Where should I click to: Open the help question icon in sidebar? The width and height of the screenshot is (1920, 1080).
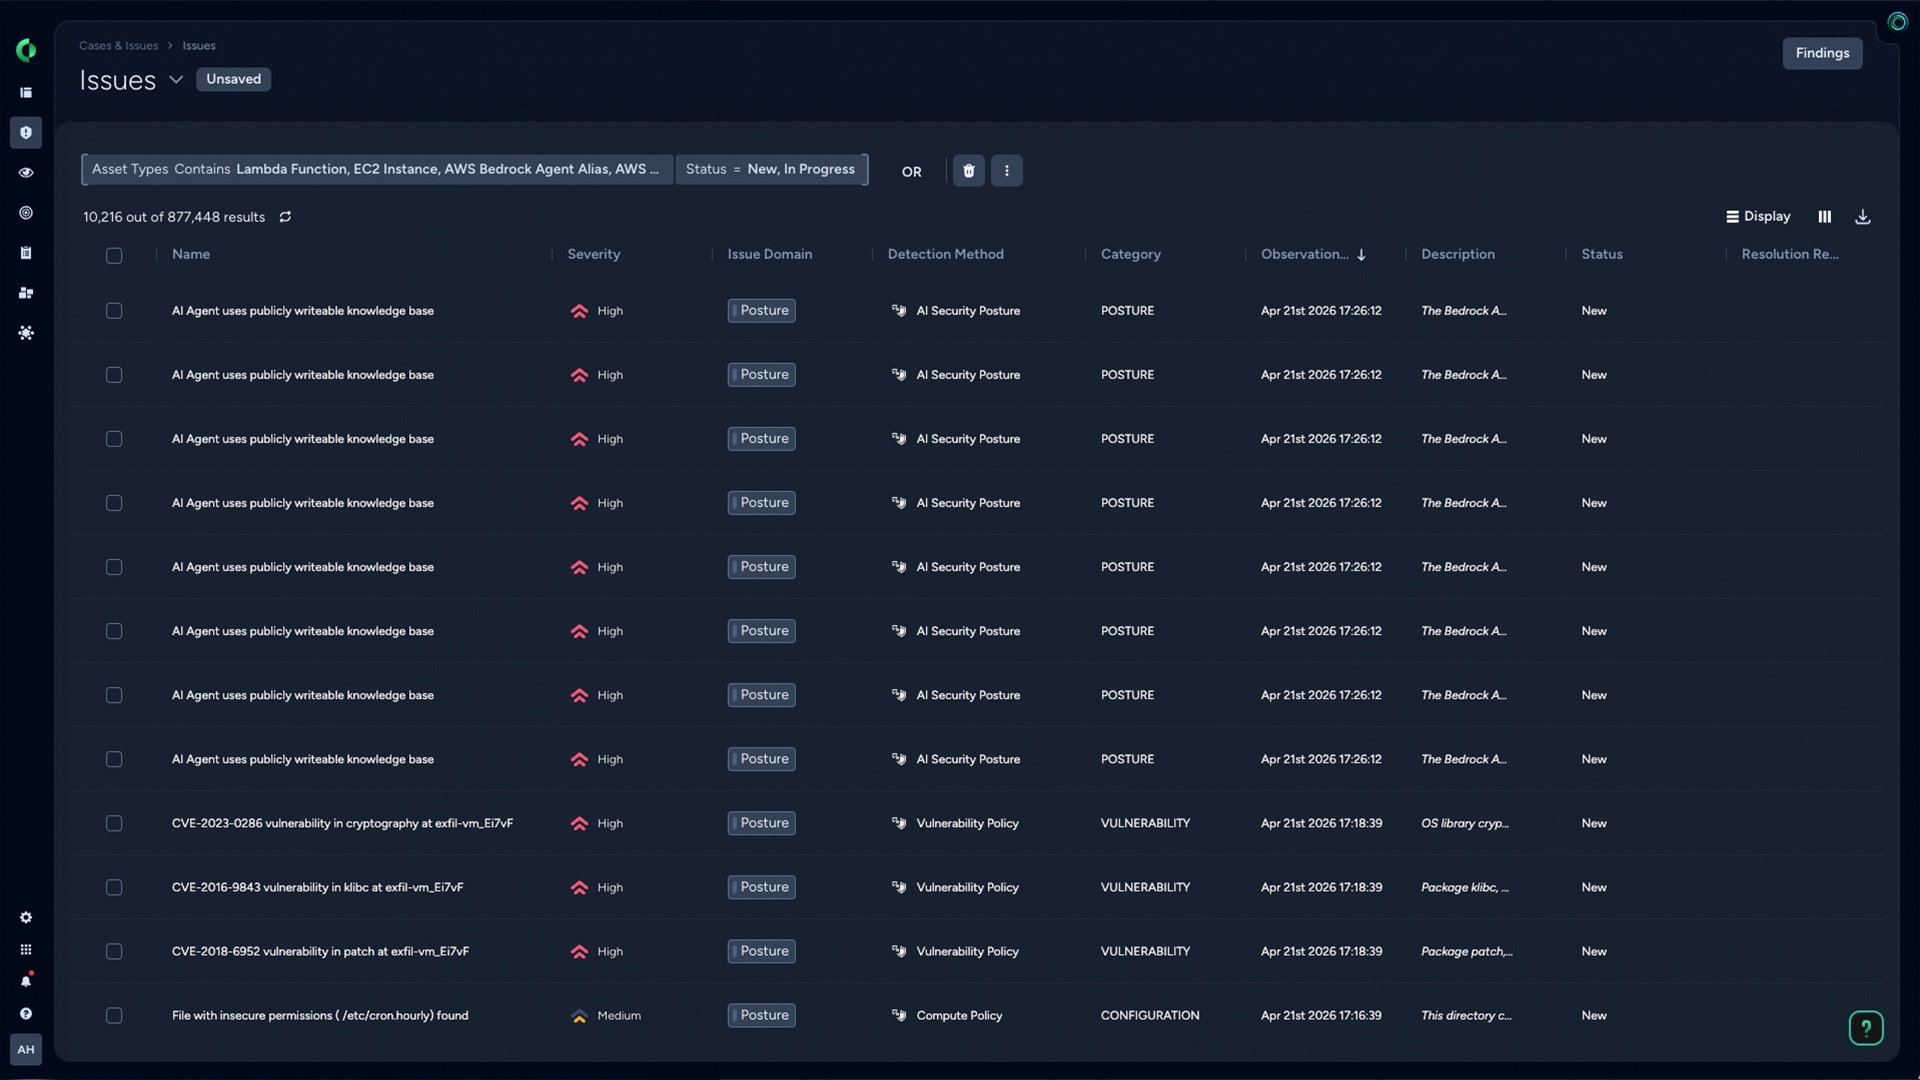26,1014
